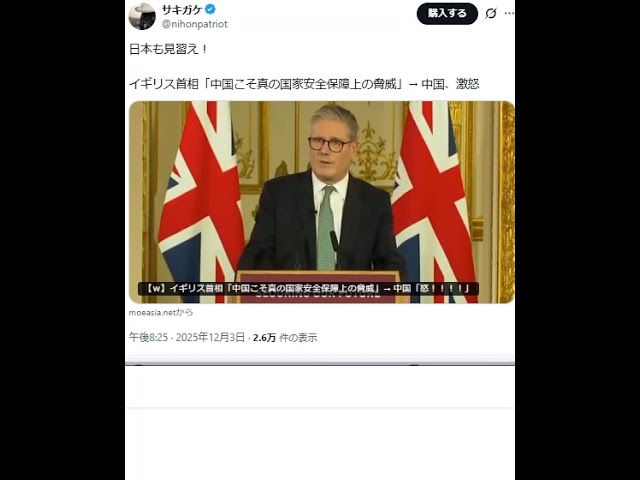The height and width of the screenshot is (480, 640).
Task: Click the 2025年12月3日 post date
Action: click(x=210, y=337)
